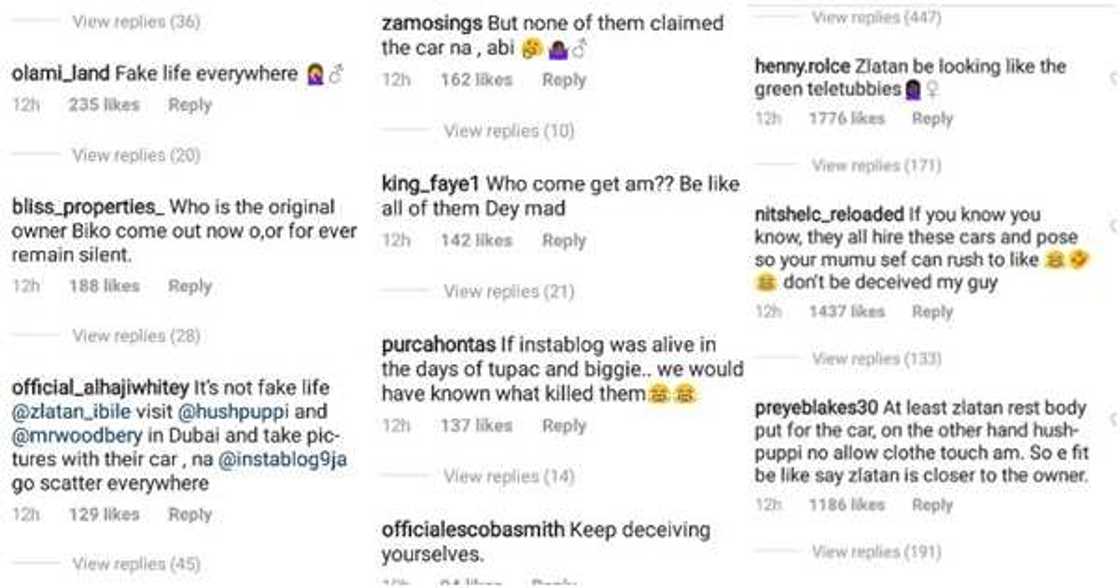1120x588 pixels.
Task: Open bliss_properties_ user profile
Action: (x=87, y=208)
